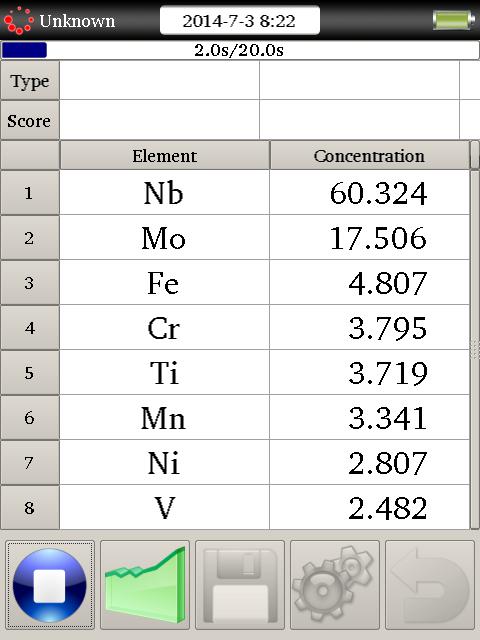Select the Ti element cell
480x640 pixels.
click(164, 373)
